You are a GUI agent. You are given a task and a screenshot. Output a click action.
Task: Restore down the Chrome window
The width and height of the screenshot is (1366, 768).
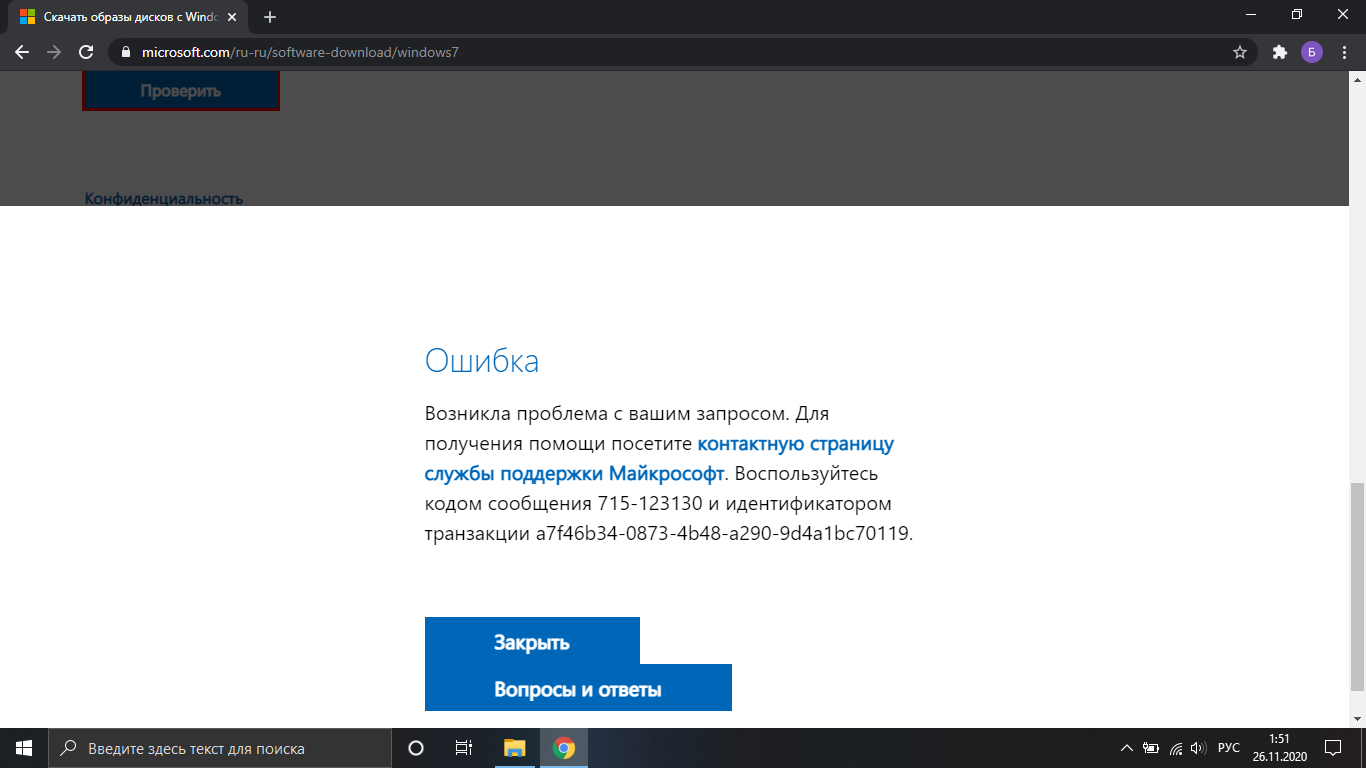pos(1297,14)
